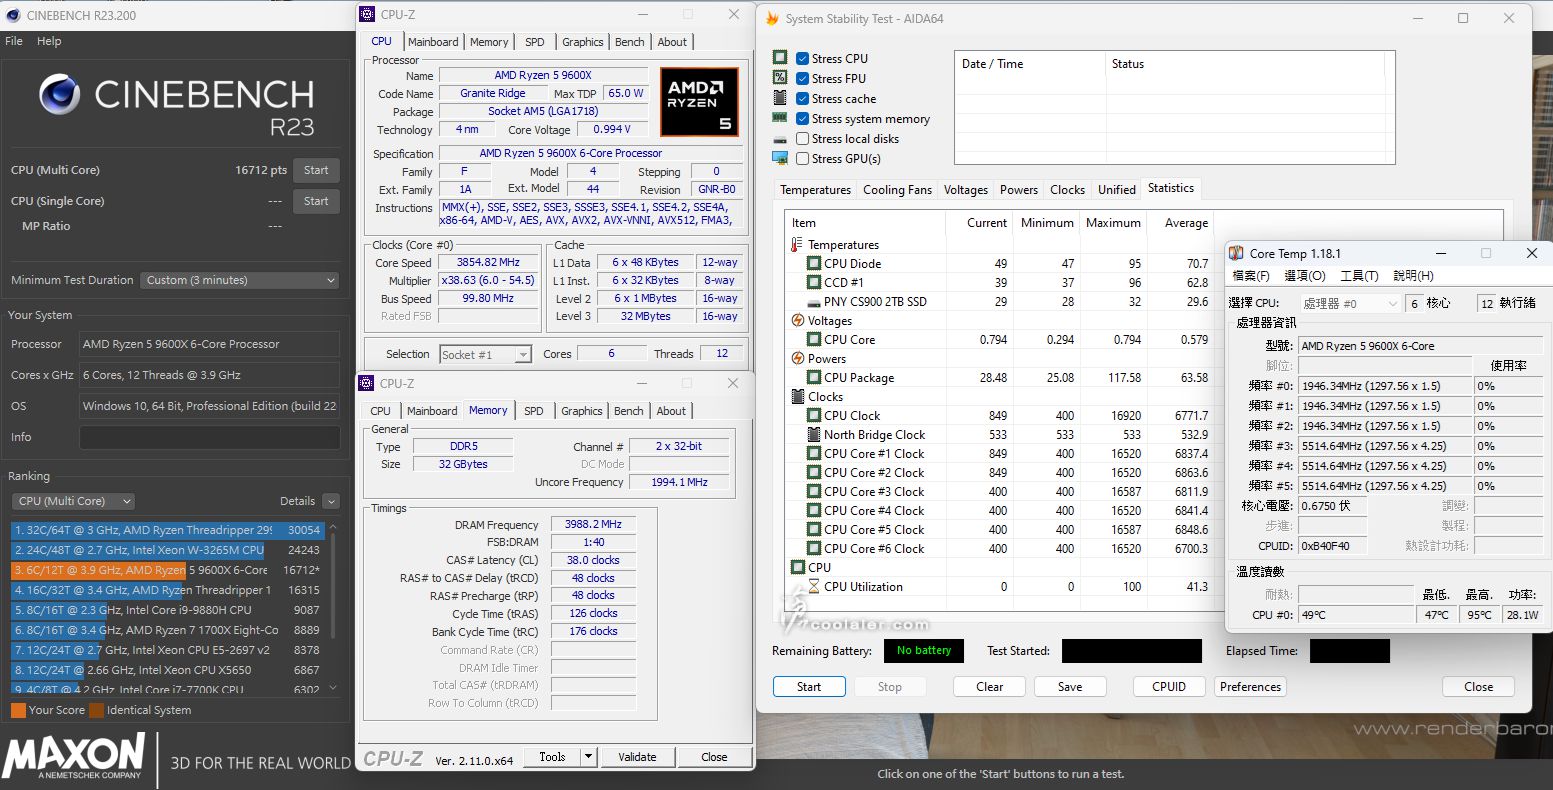
Task: Click the North Bridge Clock chip icon
Action: [814, 435]
